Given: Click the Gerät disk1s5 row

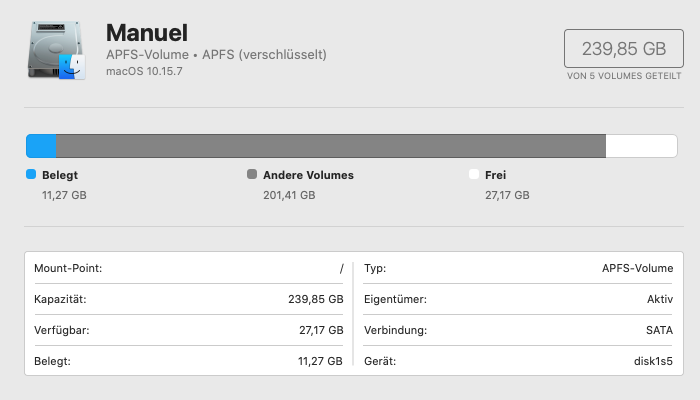Looking at the screenshot, I should pyautogui.click(x=518, y=360).
